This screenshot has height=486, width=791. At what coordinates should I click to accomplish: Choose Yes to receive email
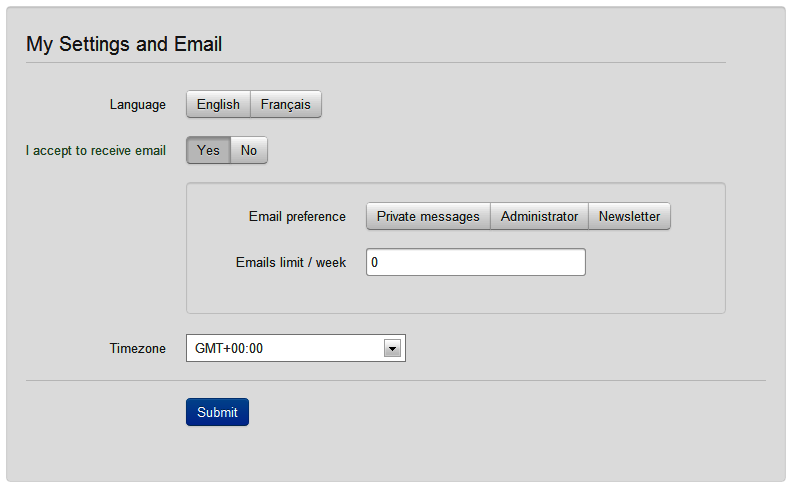(x=208, y=150)
